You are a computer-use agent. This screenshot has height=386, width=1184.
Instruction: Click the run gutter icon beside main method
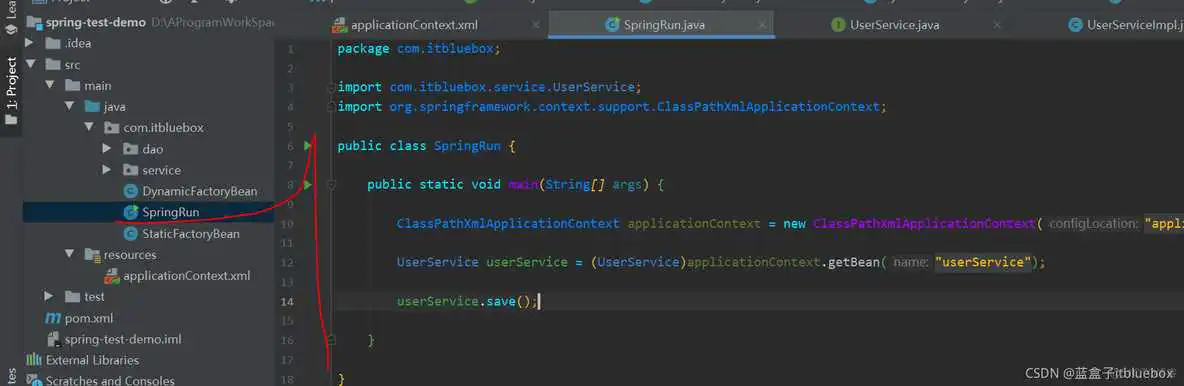[307, 184]
